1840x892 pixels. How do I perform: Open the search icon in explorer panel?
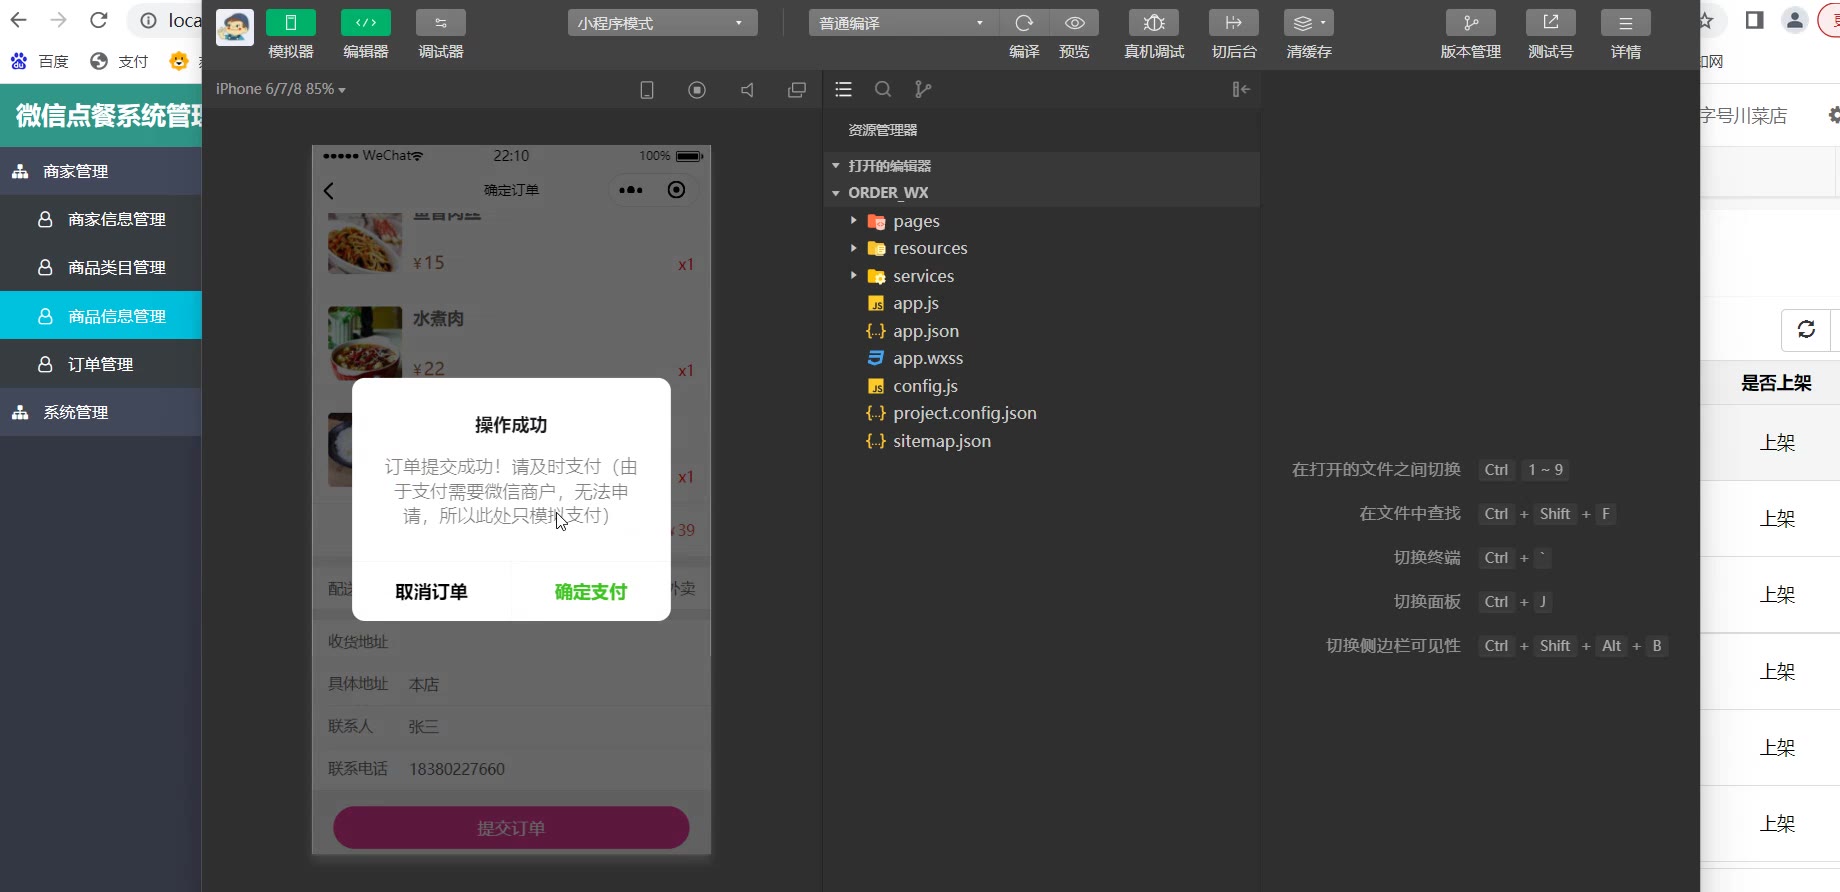coord(883,89)
